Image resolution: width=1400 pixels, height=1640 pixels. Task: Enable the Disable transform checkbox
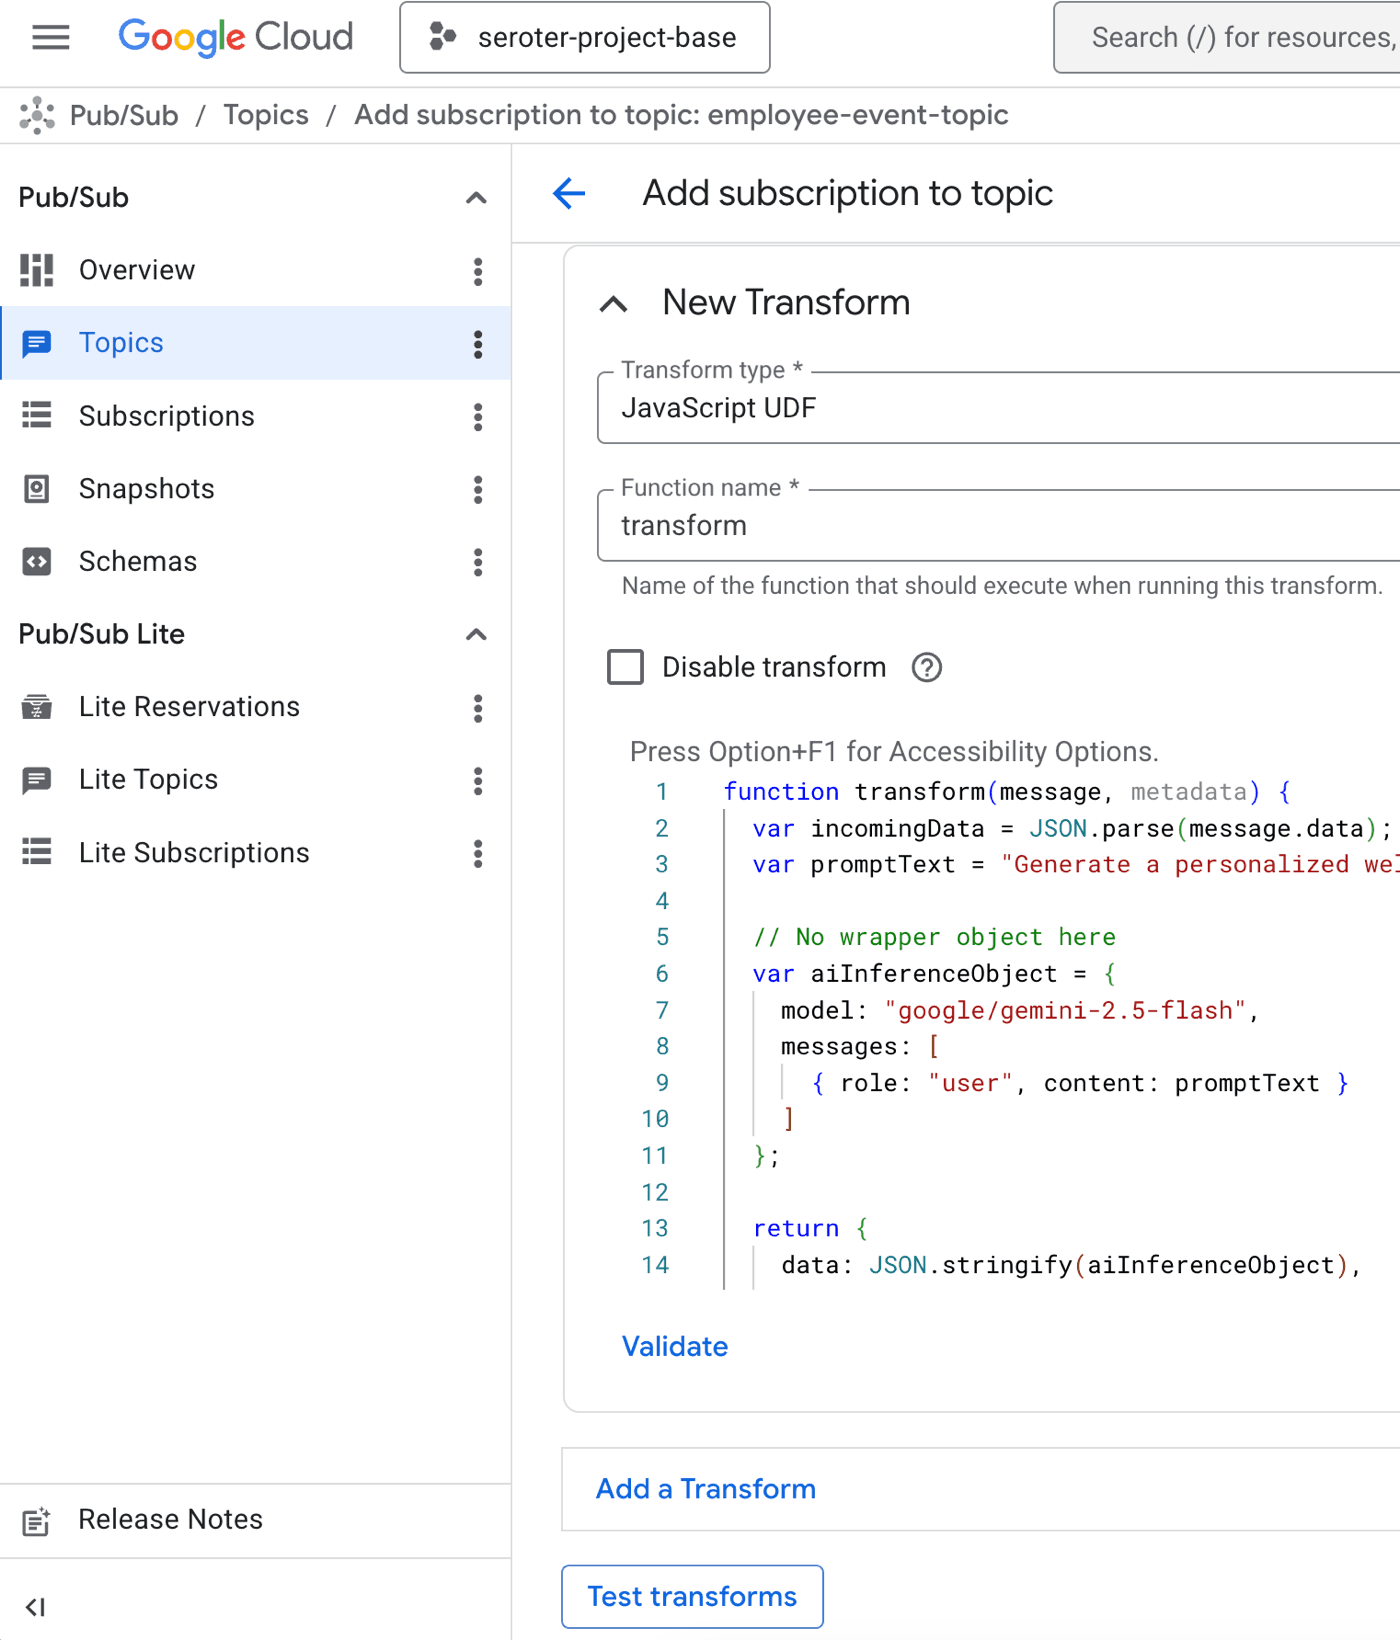(626, 667)
